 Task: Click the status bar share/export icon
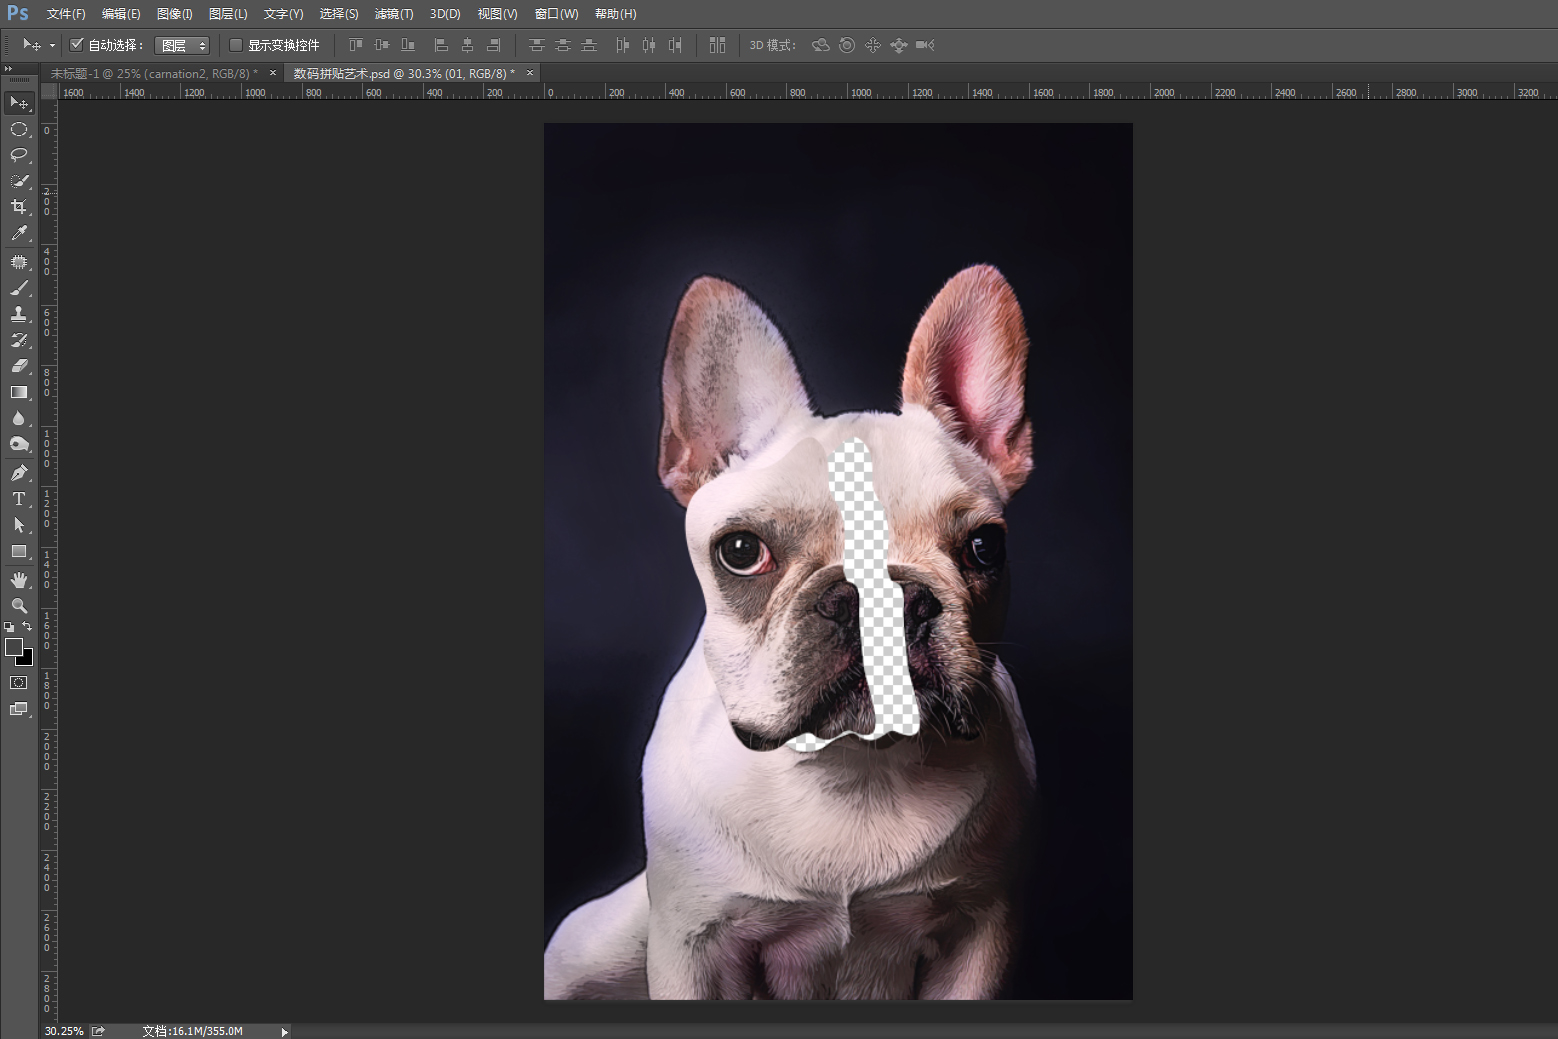tap(98, 1031)
